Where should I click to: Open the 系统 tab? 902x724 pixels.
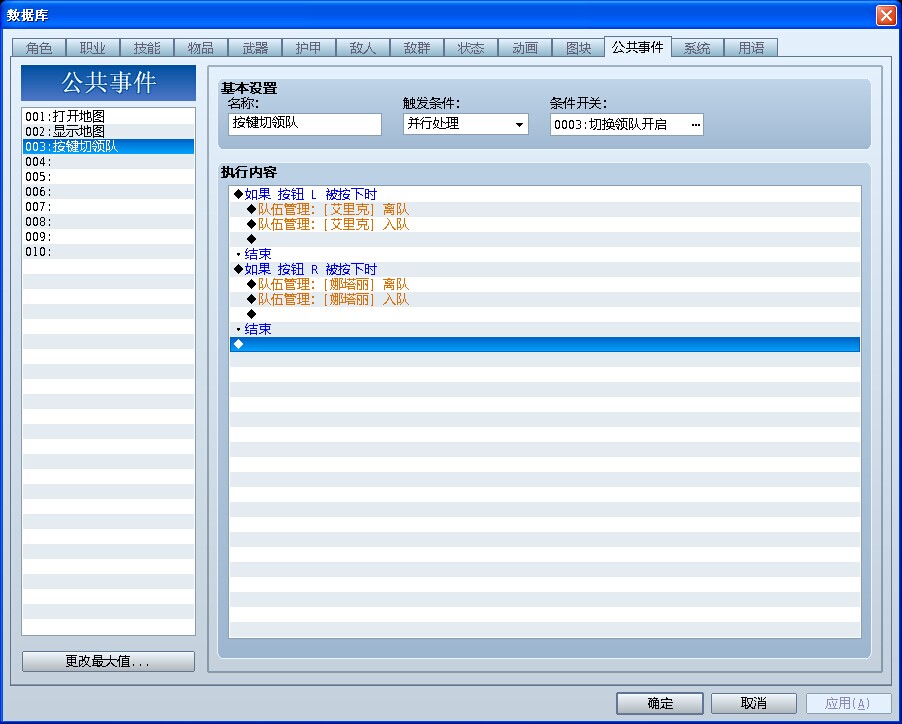pos(697,47)
